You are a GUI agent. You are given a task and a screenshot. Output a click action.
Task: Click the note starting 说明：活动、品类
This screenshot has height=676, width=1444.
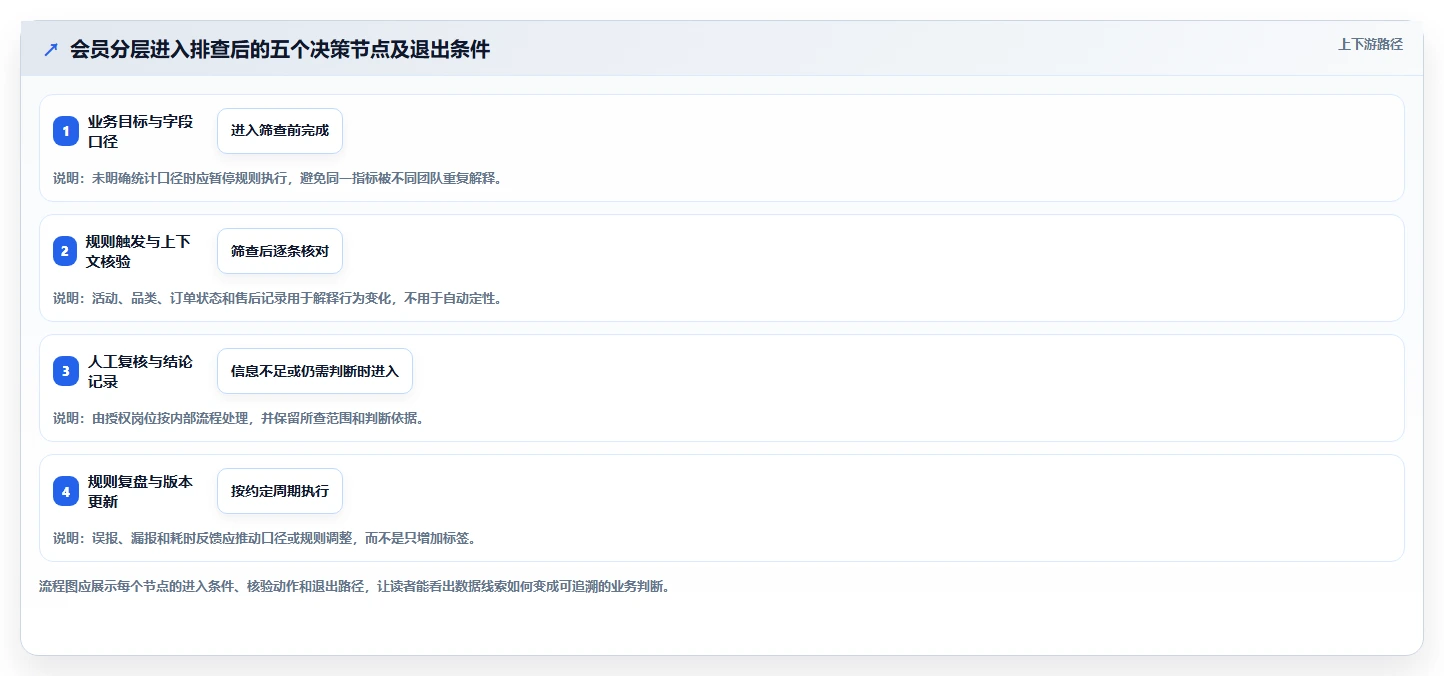pos(277,298)
